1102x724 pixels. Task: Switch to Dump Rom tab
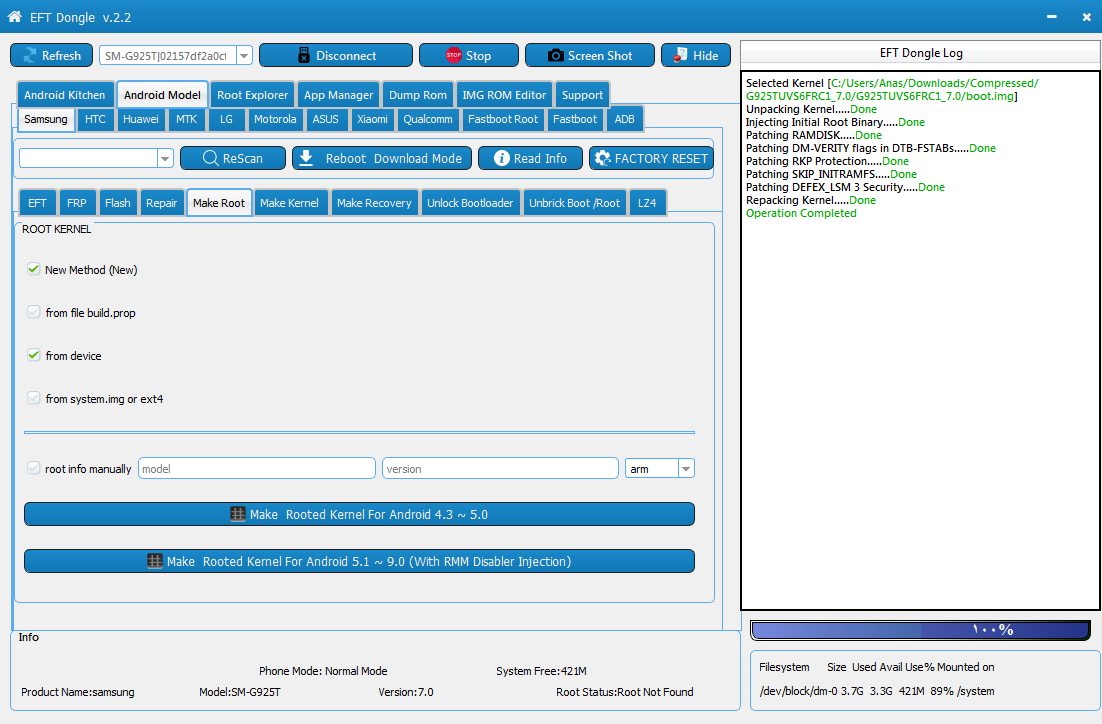click(417, 95)
